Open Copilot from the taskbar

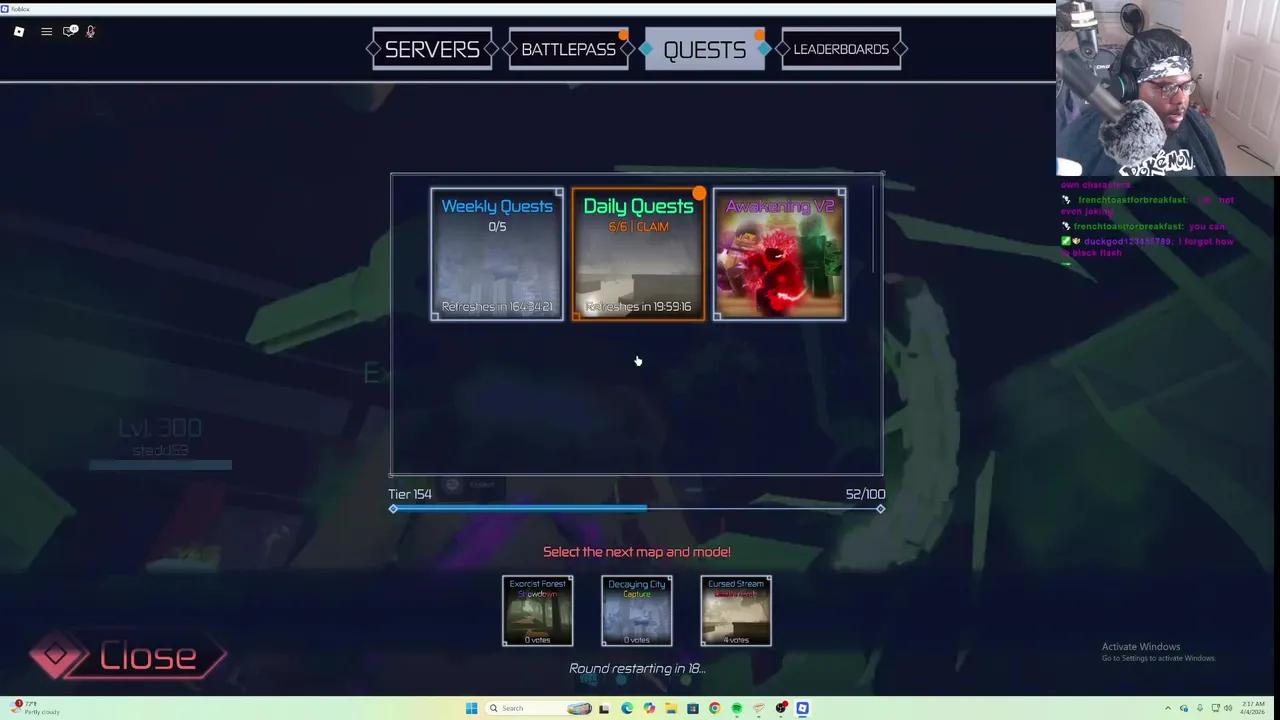[x=649, y=708]
